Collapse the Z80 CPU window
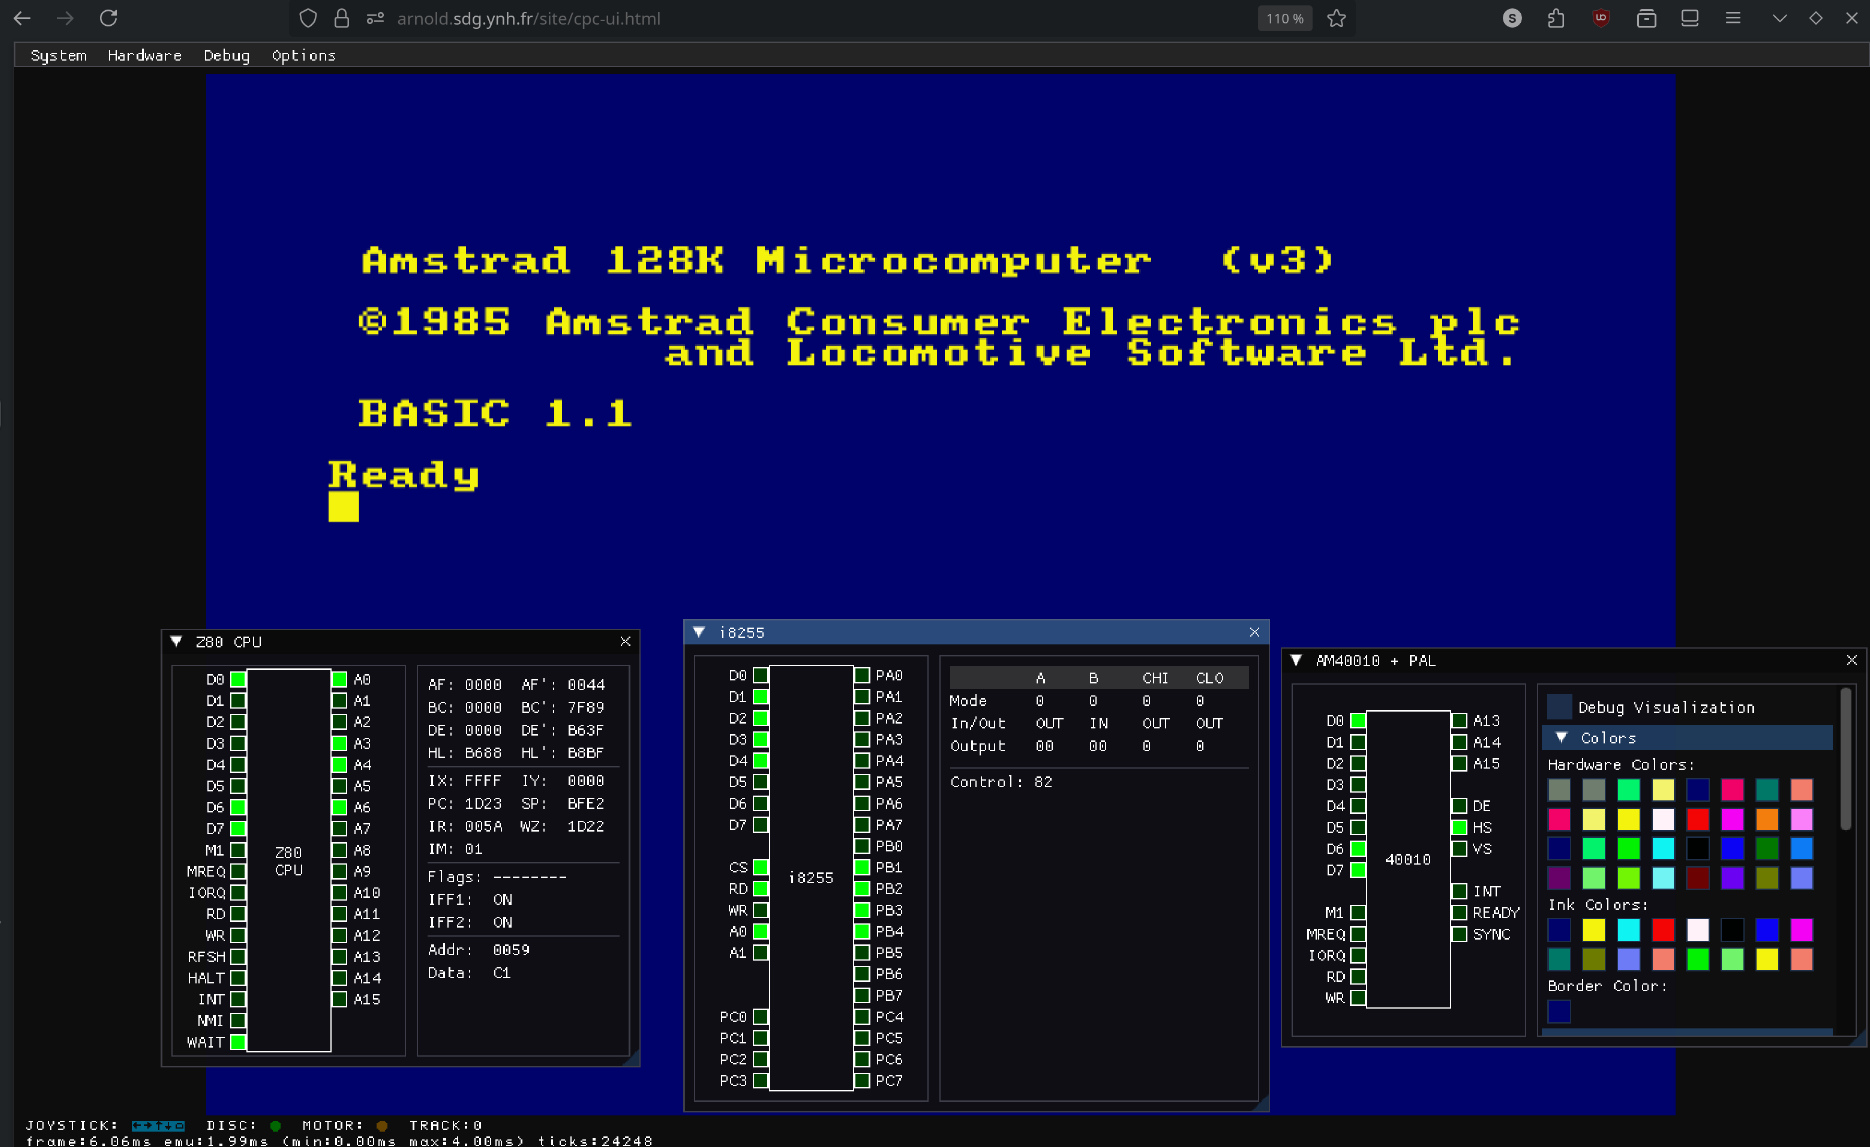This screenshot has width=1870, height=1147. (176, 642)
